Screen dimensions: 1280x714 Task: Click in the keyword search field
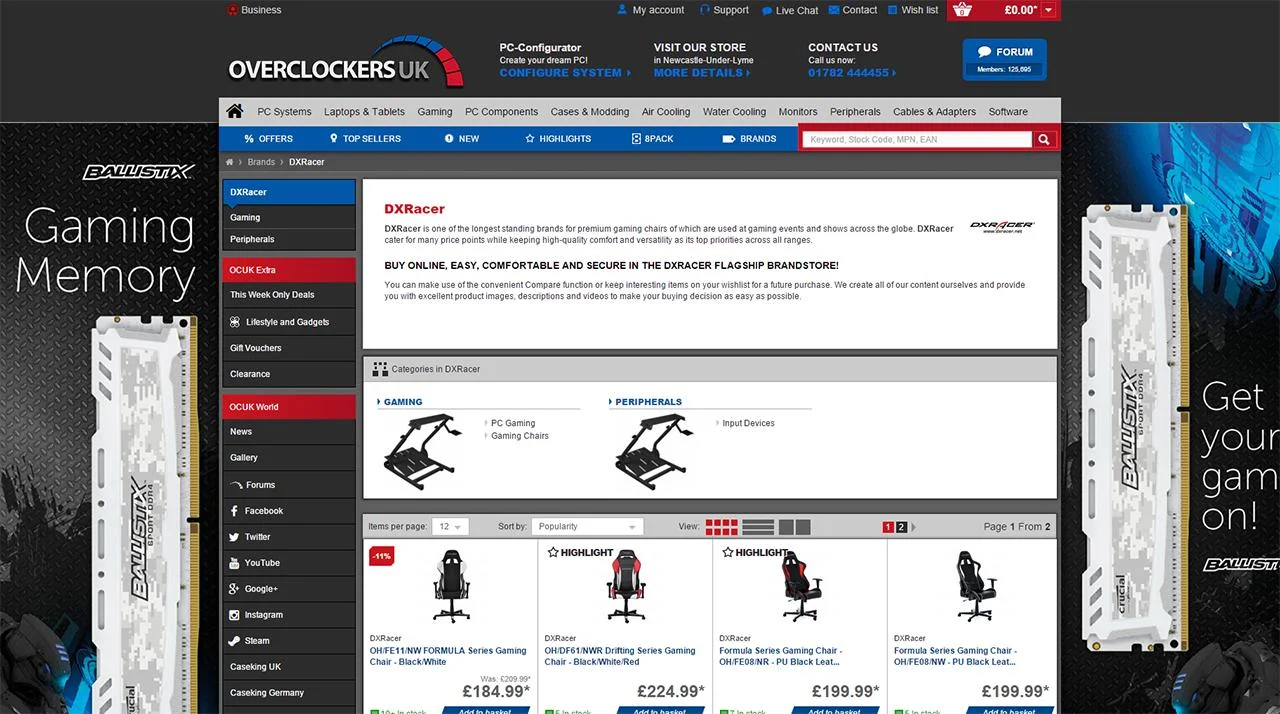pos(918,140)
